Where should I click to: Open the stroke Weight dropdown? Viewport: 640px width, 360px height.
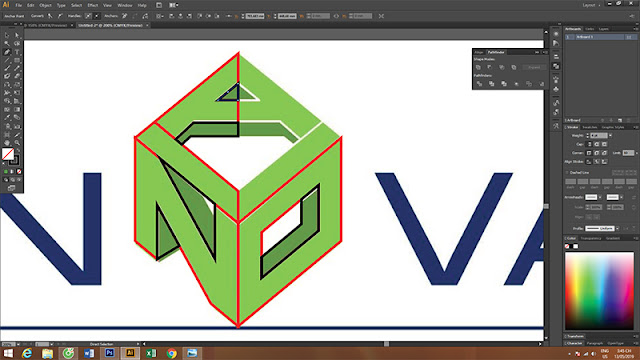610,136
